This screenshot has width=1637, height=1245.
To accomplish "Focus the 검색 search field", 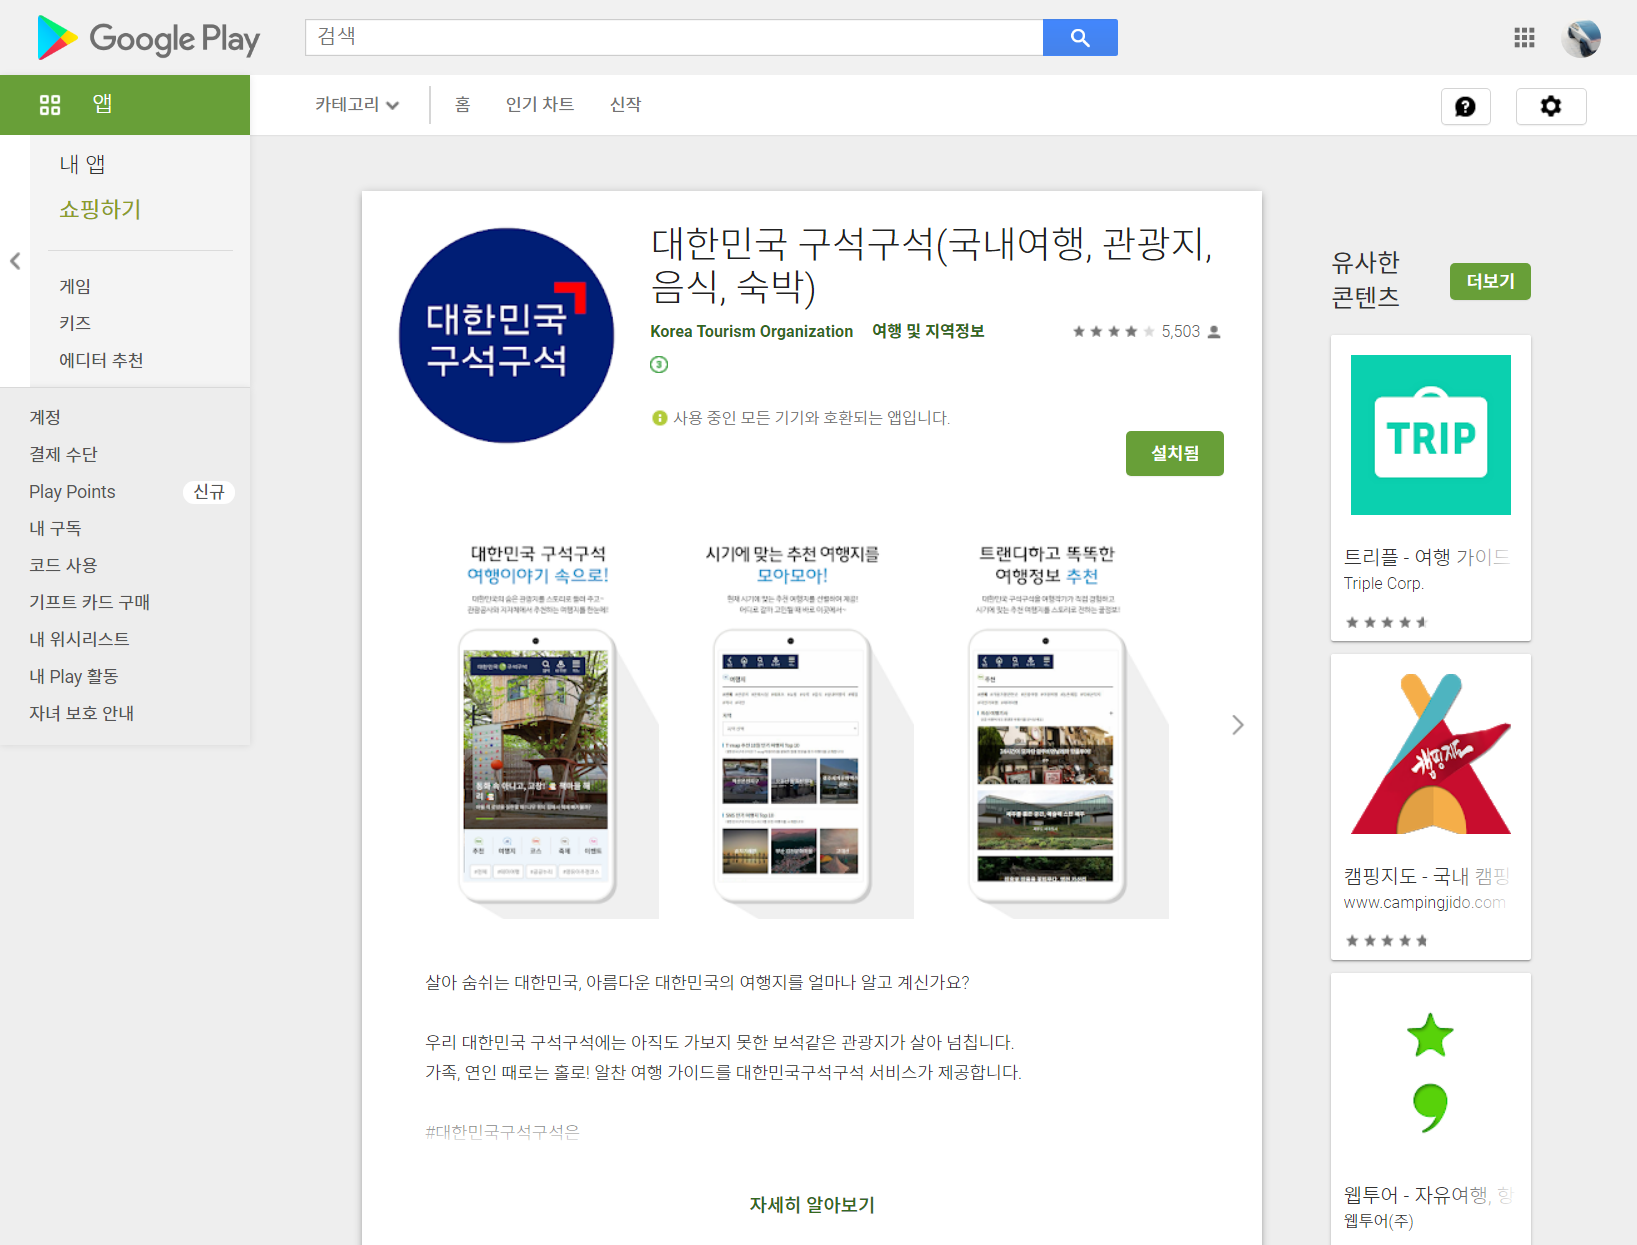I will 674,38.
